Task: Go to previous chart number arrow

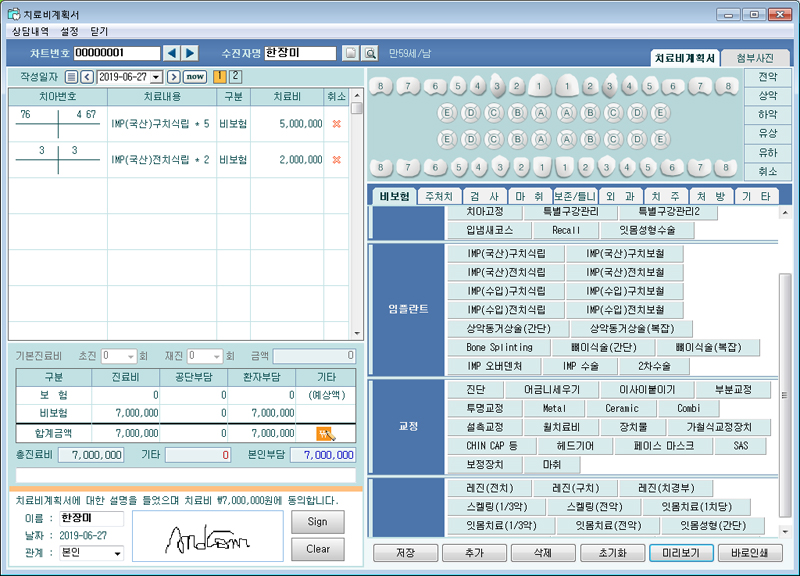Action: [x=171, y=53]
